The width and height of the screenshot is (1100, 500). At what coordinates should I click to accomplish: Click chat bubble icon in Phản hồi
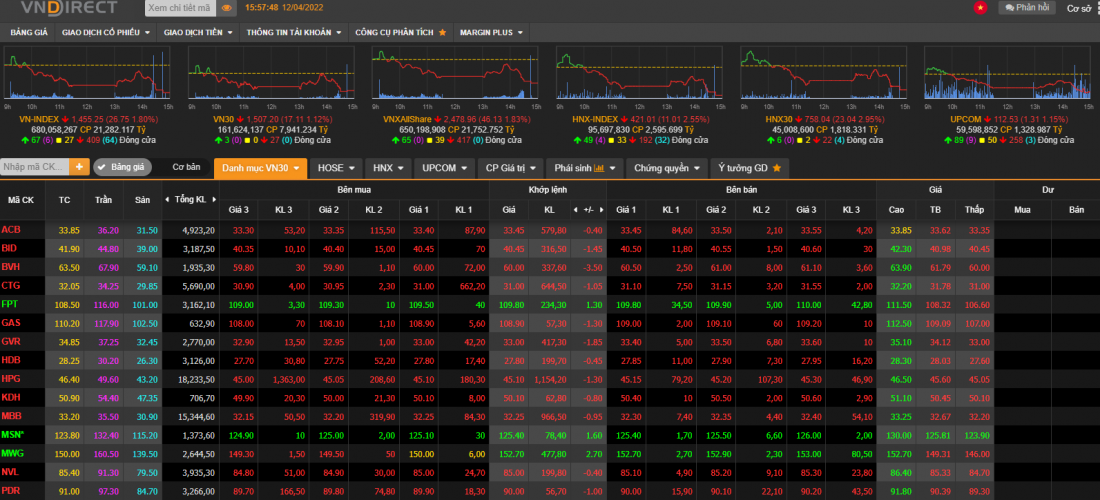click(x=1010, y=8)
